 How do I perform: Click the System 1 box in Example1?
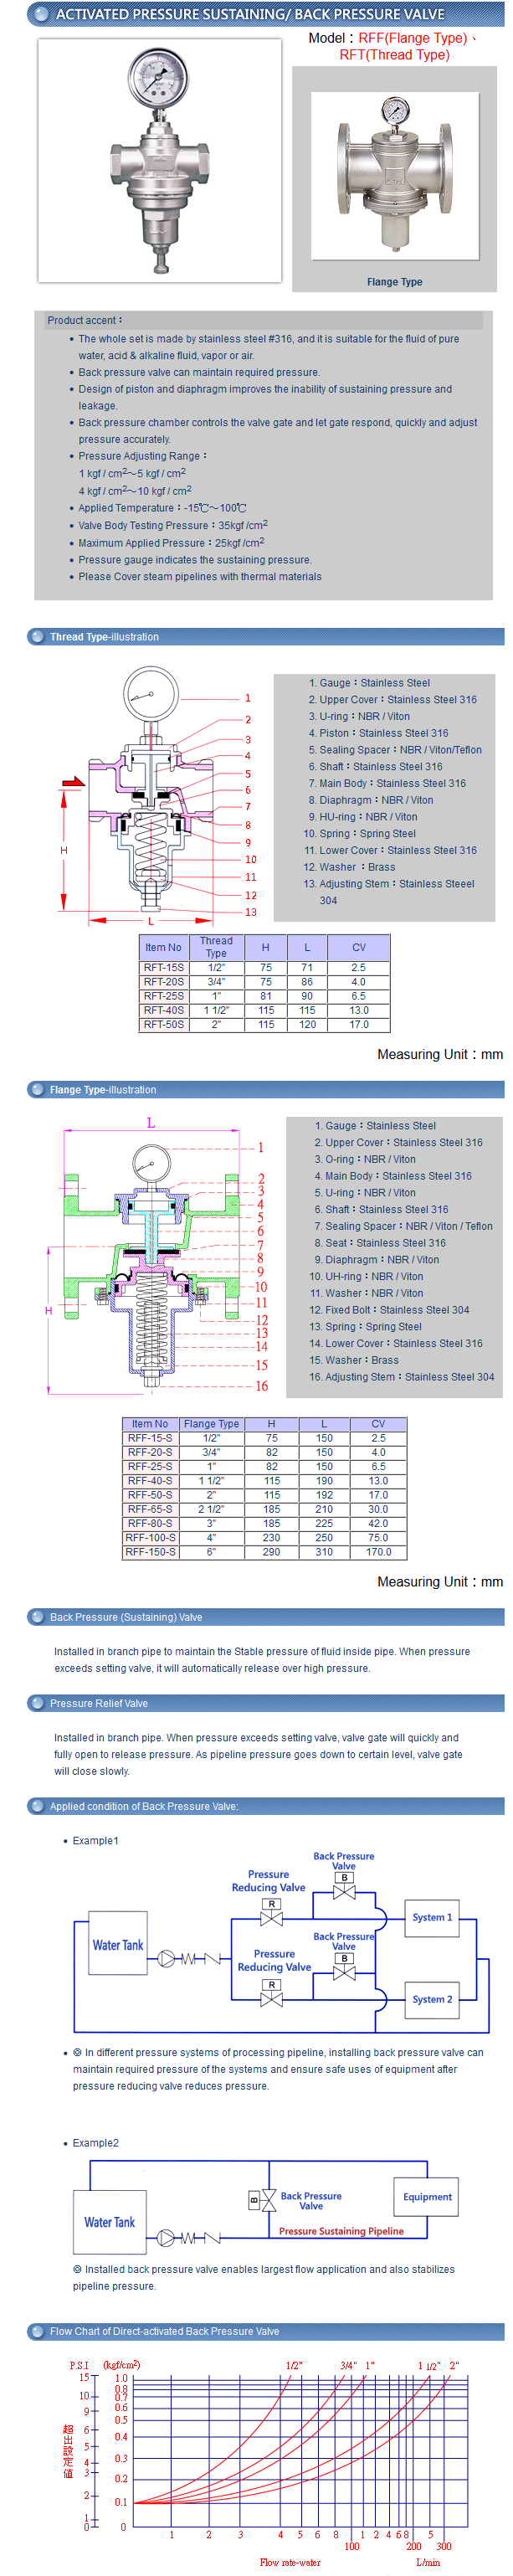tap(432, 1916)
